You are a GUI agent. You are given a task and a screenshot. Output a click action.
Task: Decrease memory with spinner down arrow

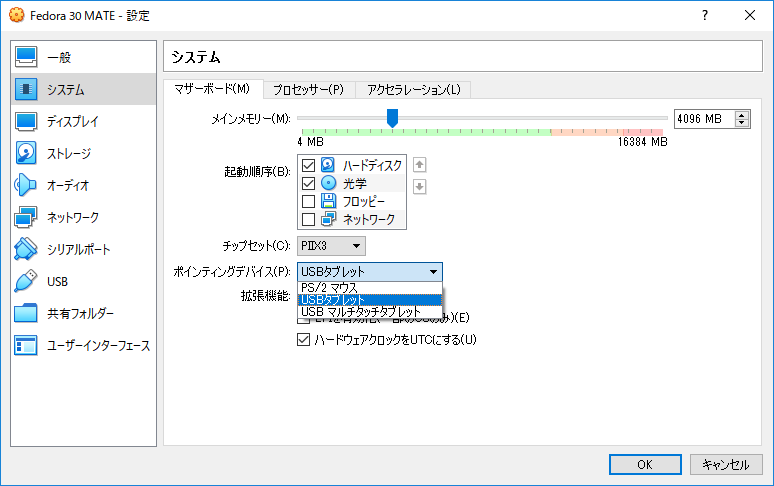741,123
